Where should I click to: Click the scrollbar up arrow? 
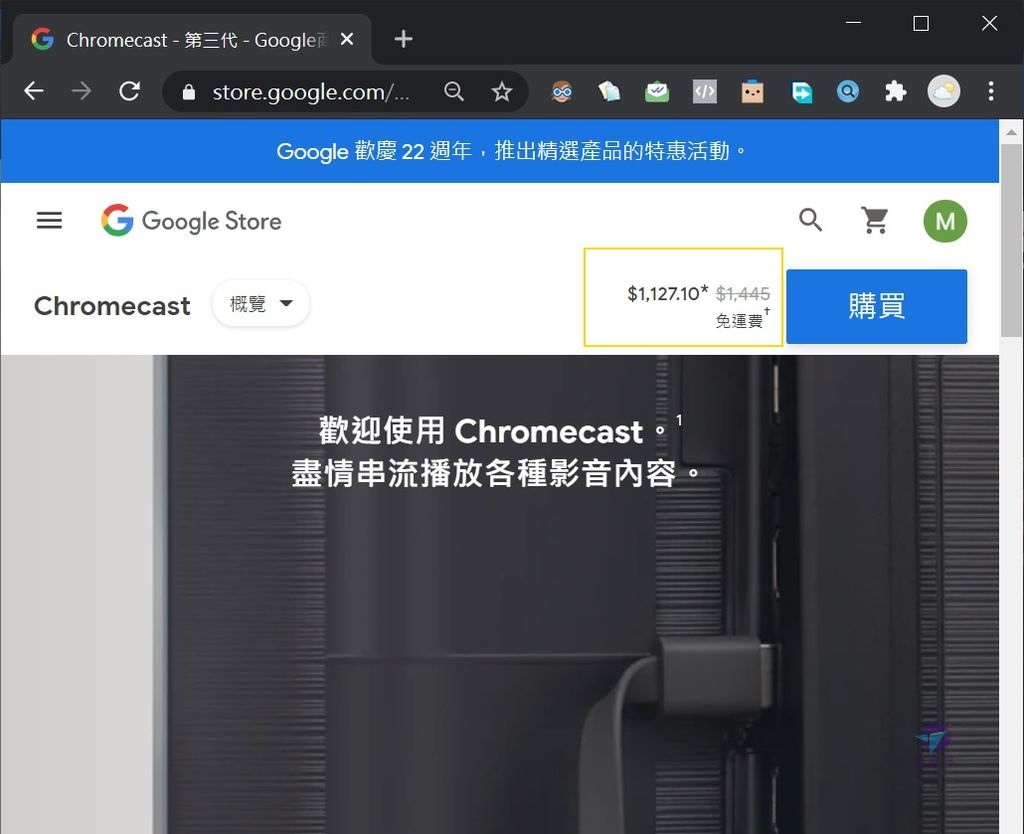pyautogui.click(x=1012, y=132)
